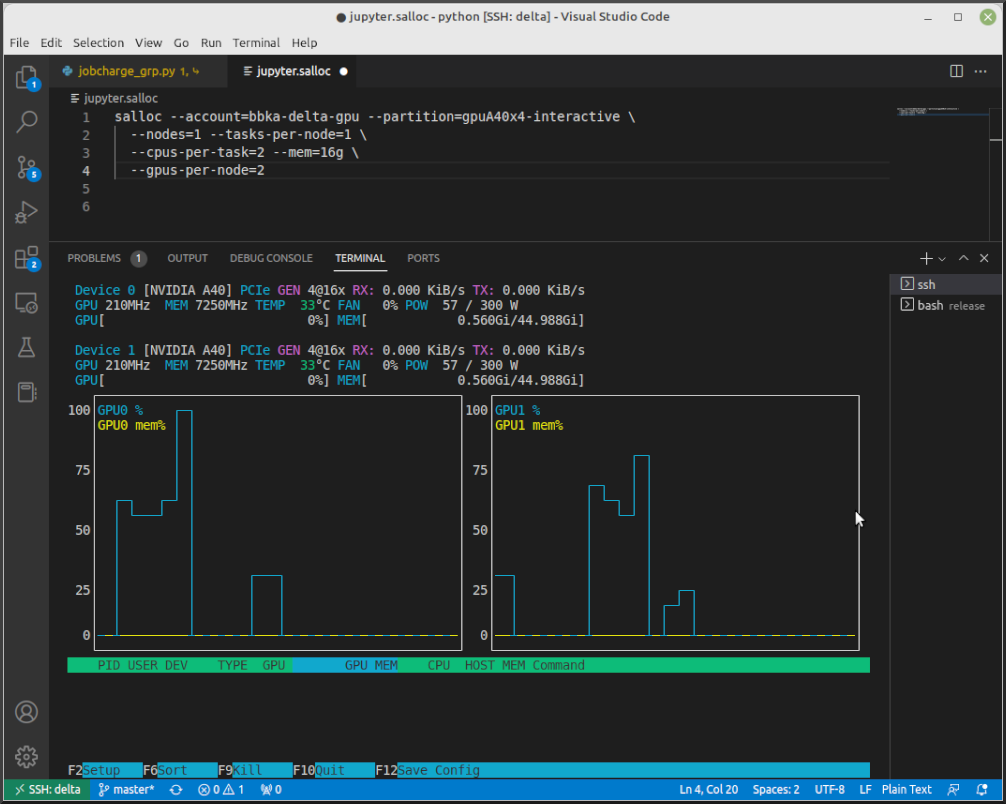The width and height of the screenshot is (1006, 804).
Task: Select the bash terminal in terminal list
Action: point(930,305)
